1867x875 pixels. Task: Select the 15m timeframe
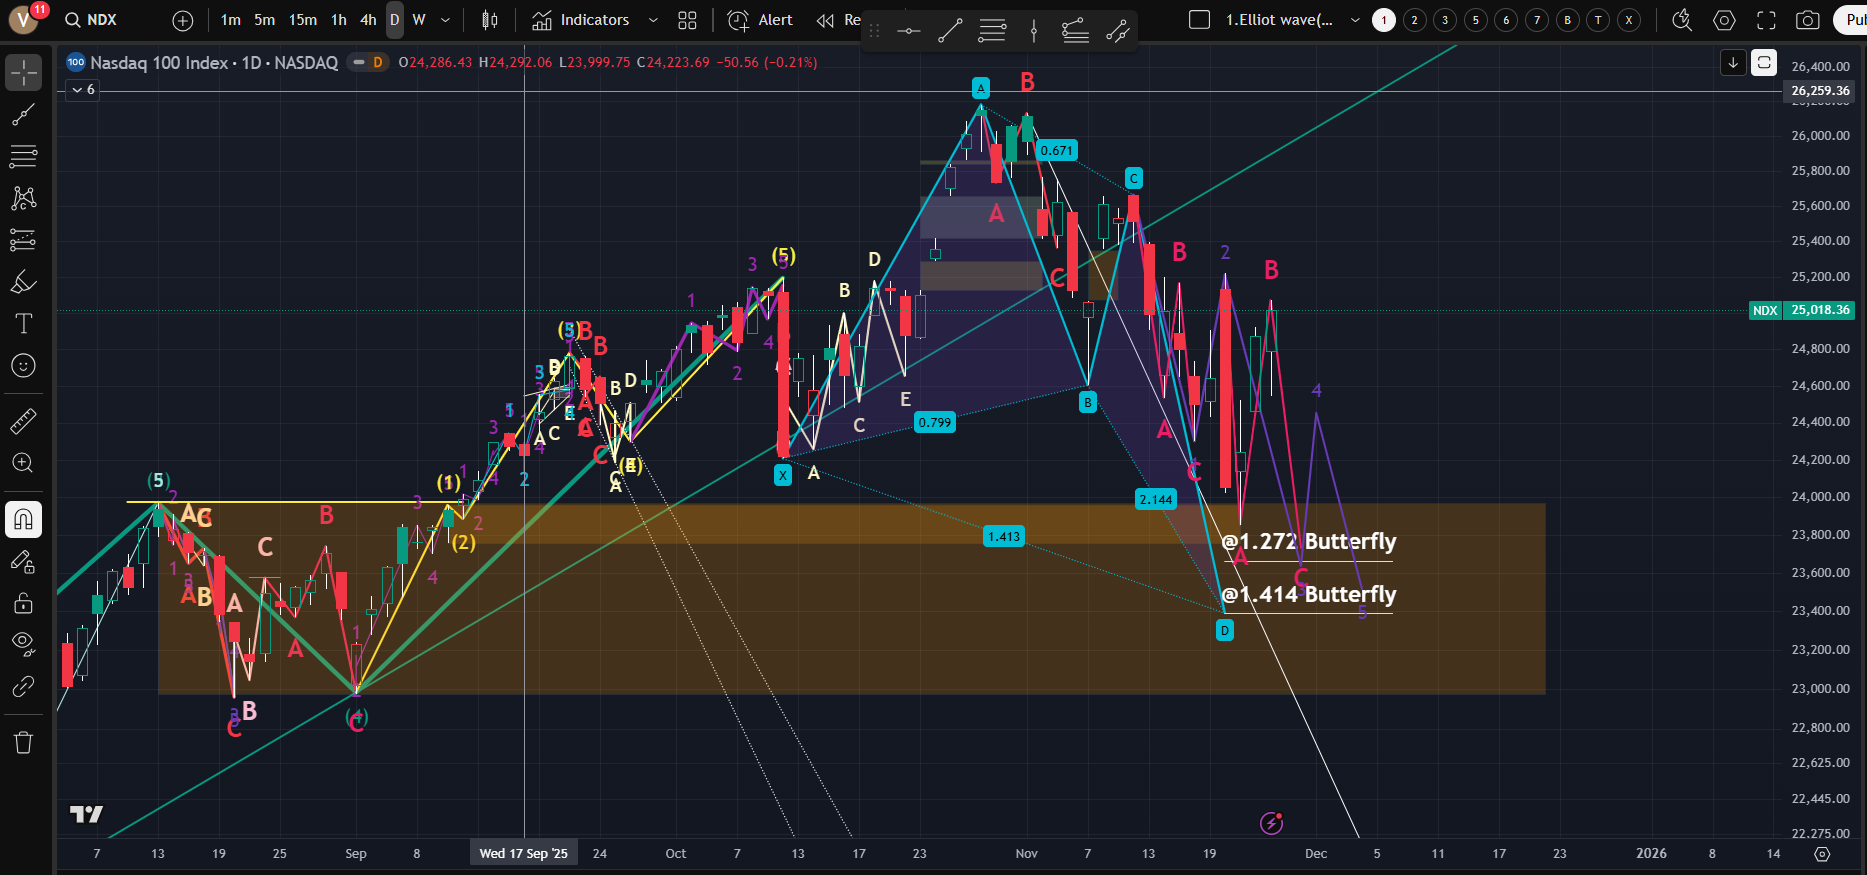(302, 20)
